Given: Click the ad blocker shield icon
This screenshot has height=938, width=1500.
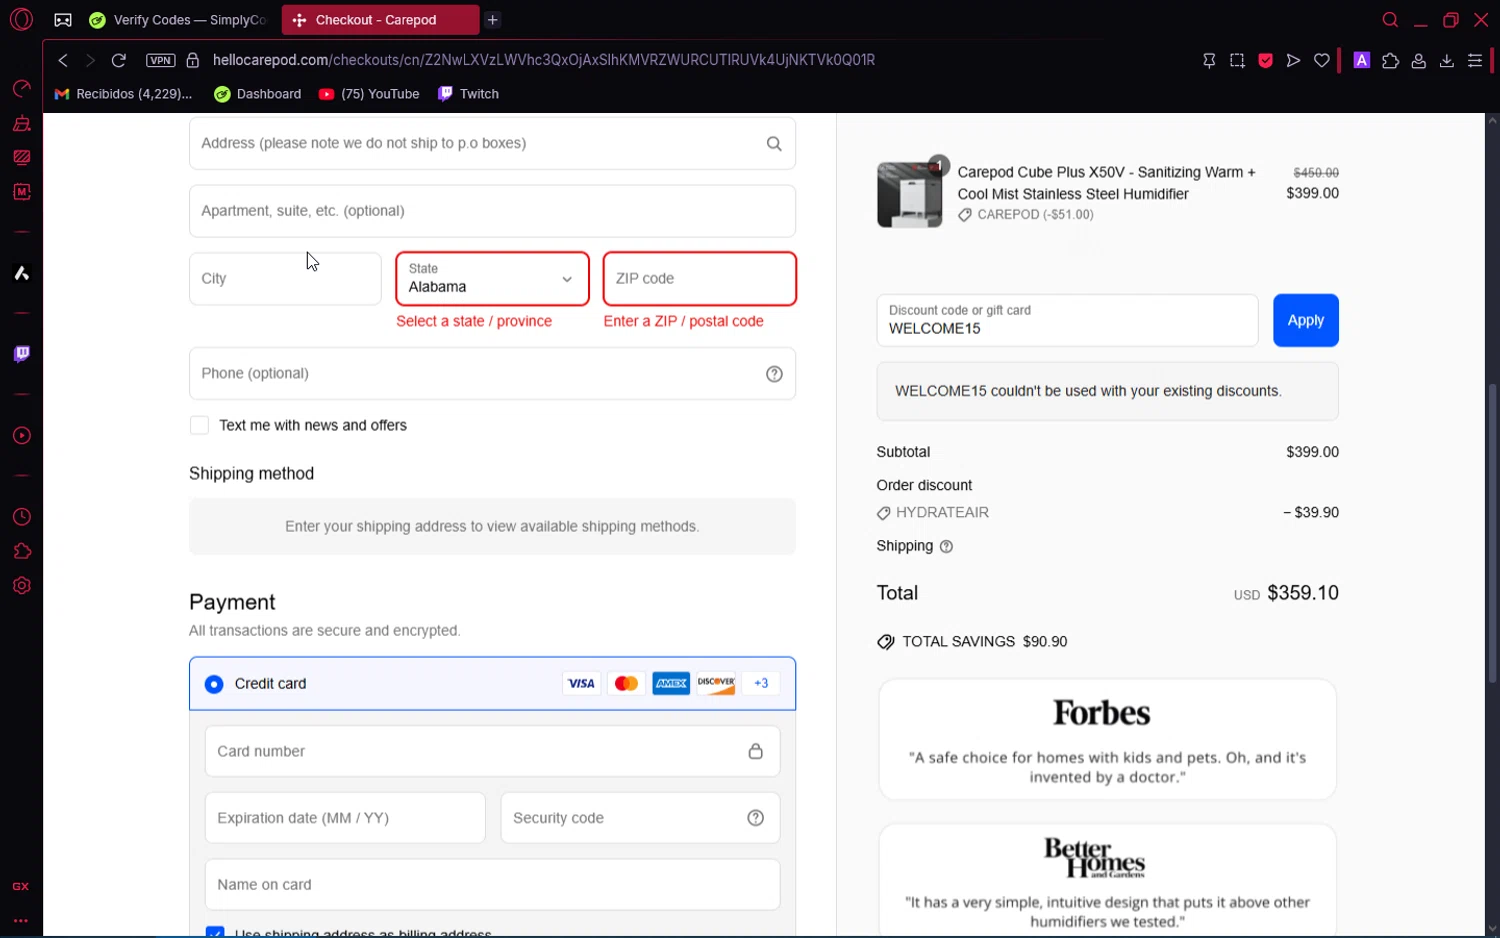Looking at the screenshot, I should [x=1265, y=60].
